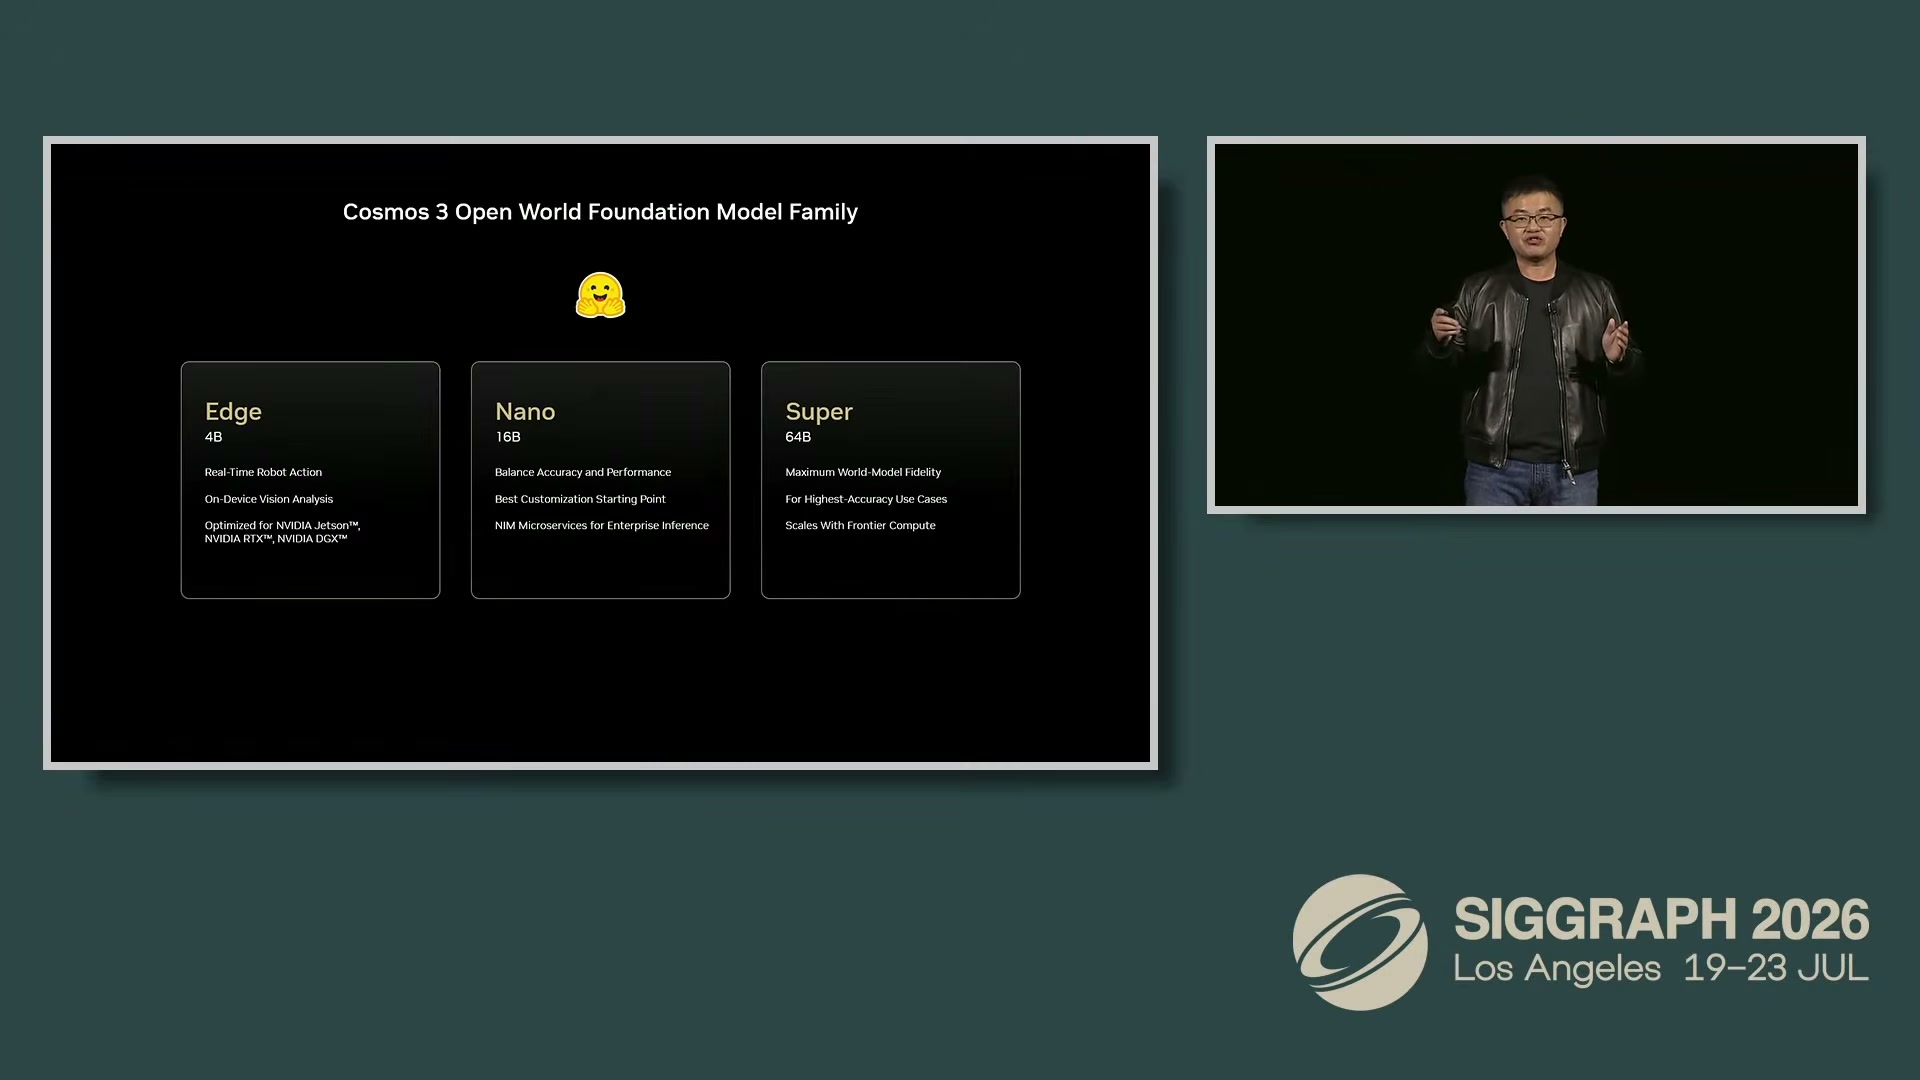Click the 'SIGGRAPH 2026' text

[1661, 919]
